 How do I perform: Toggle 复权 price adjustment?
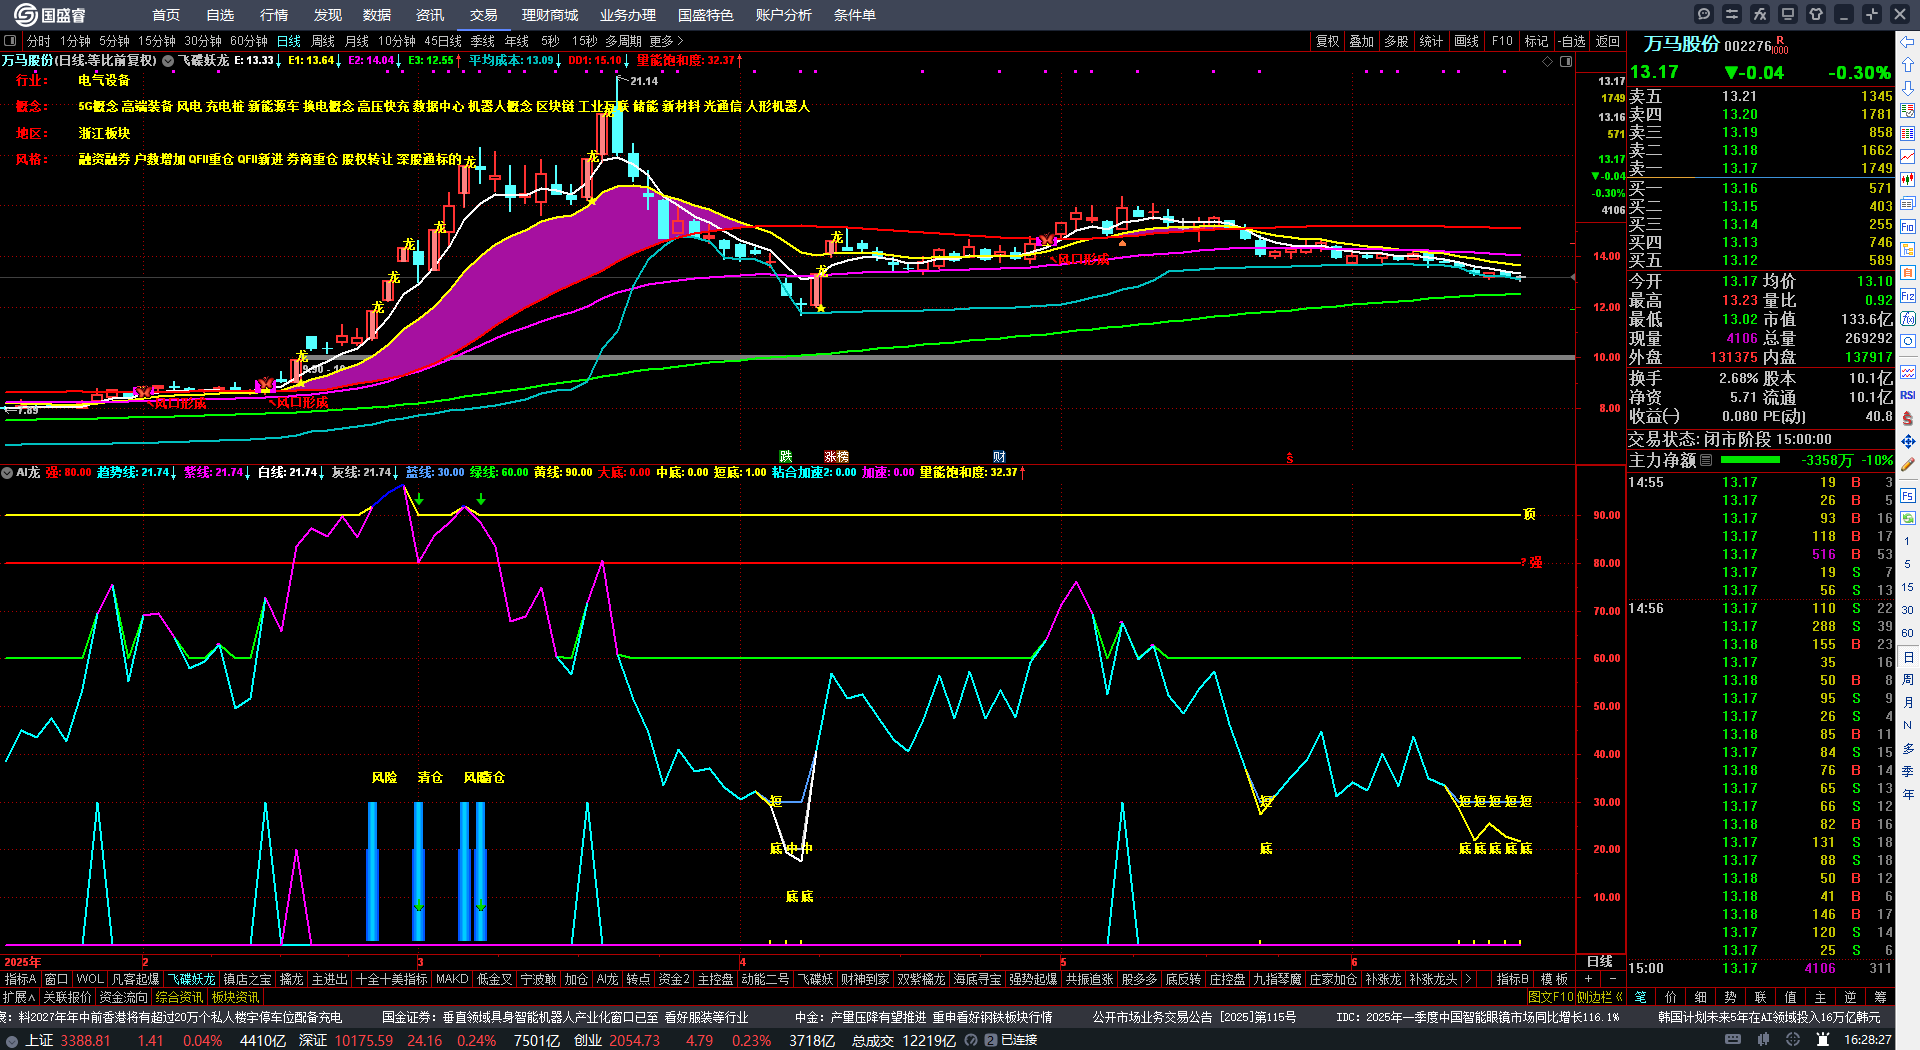click(1327, 41)
